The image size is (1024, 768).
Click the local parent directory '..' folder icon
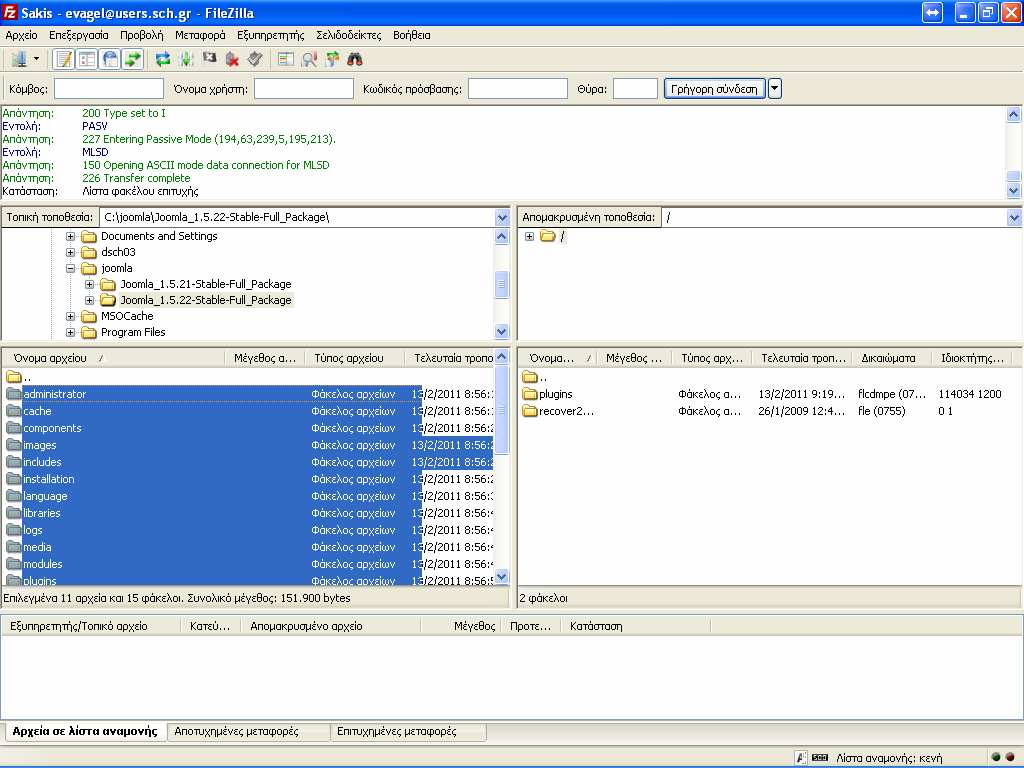pos(14,377)
